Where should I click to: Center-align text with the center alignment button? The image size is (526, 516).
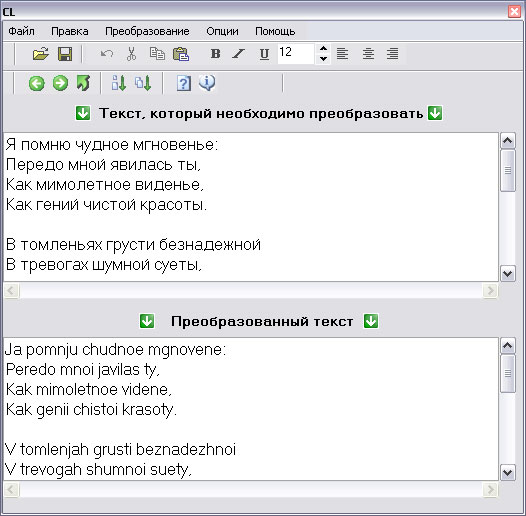368,54
